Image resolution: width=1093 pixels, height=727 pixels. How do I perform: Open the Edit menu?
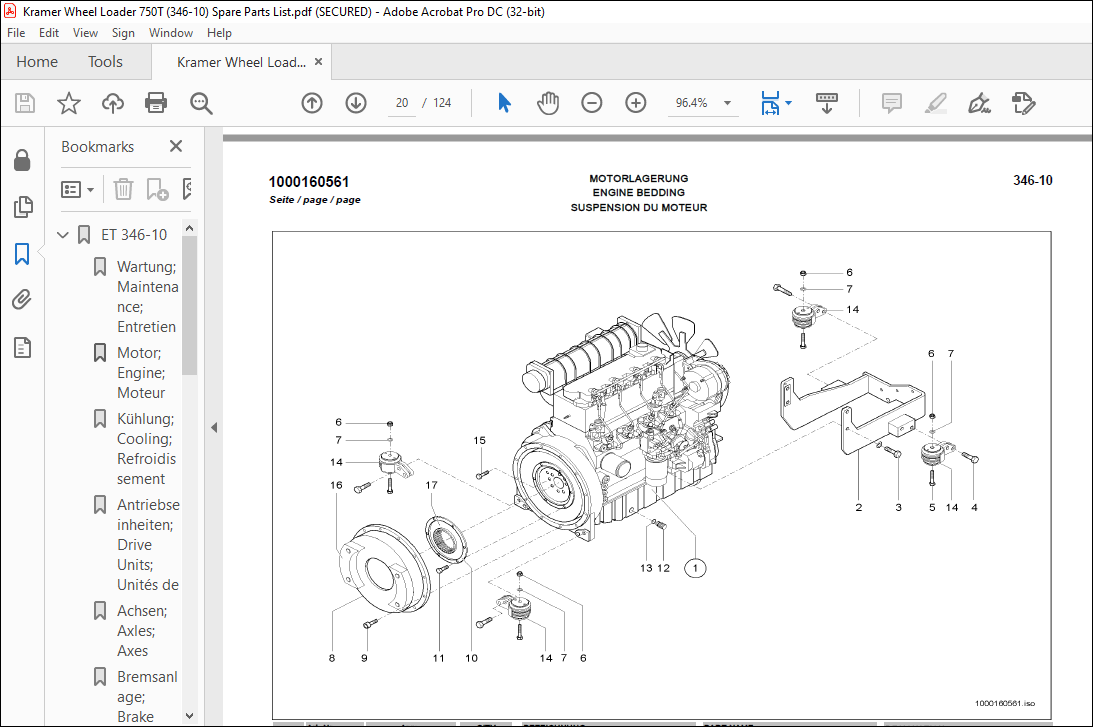coord(49,33)
